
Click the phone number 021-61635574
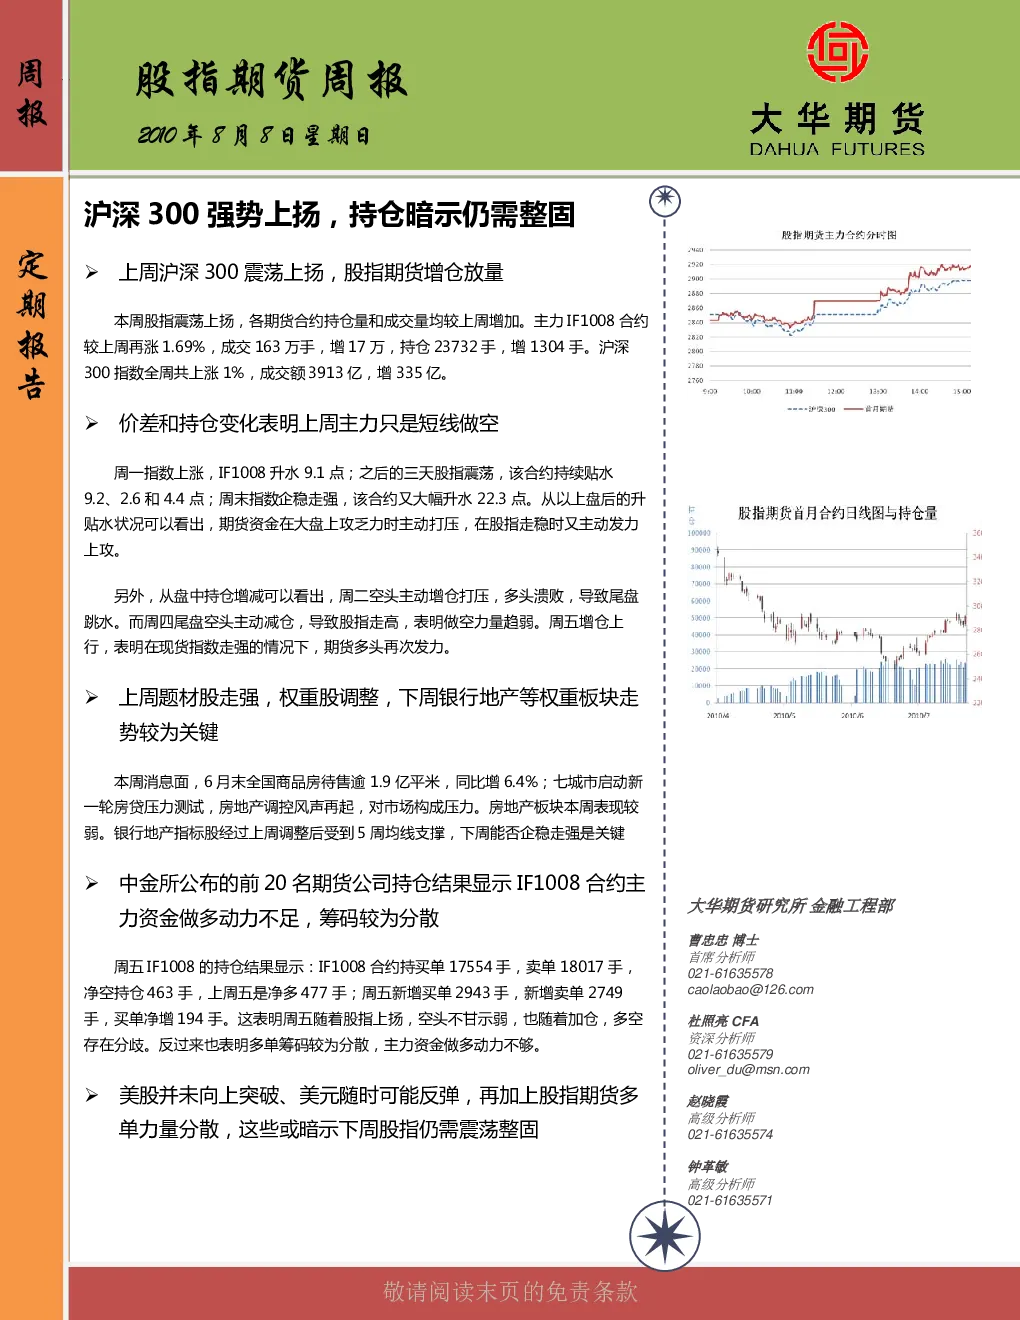(730, 1134)
